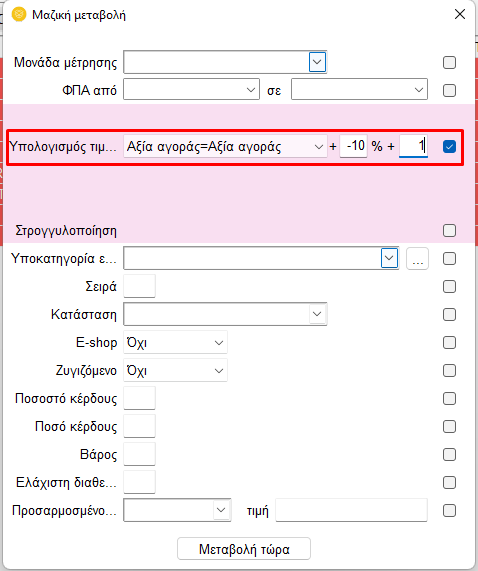Tick the Μονάδα μέτρησης checkbox

pyautogui.click(x=449, y=62)
